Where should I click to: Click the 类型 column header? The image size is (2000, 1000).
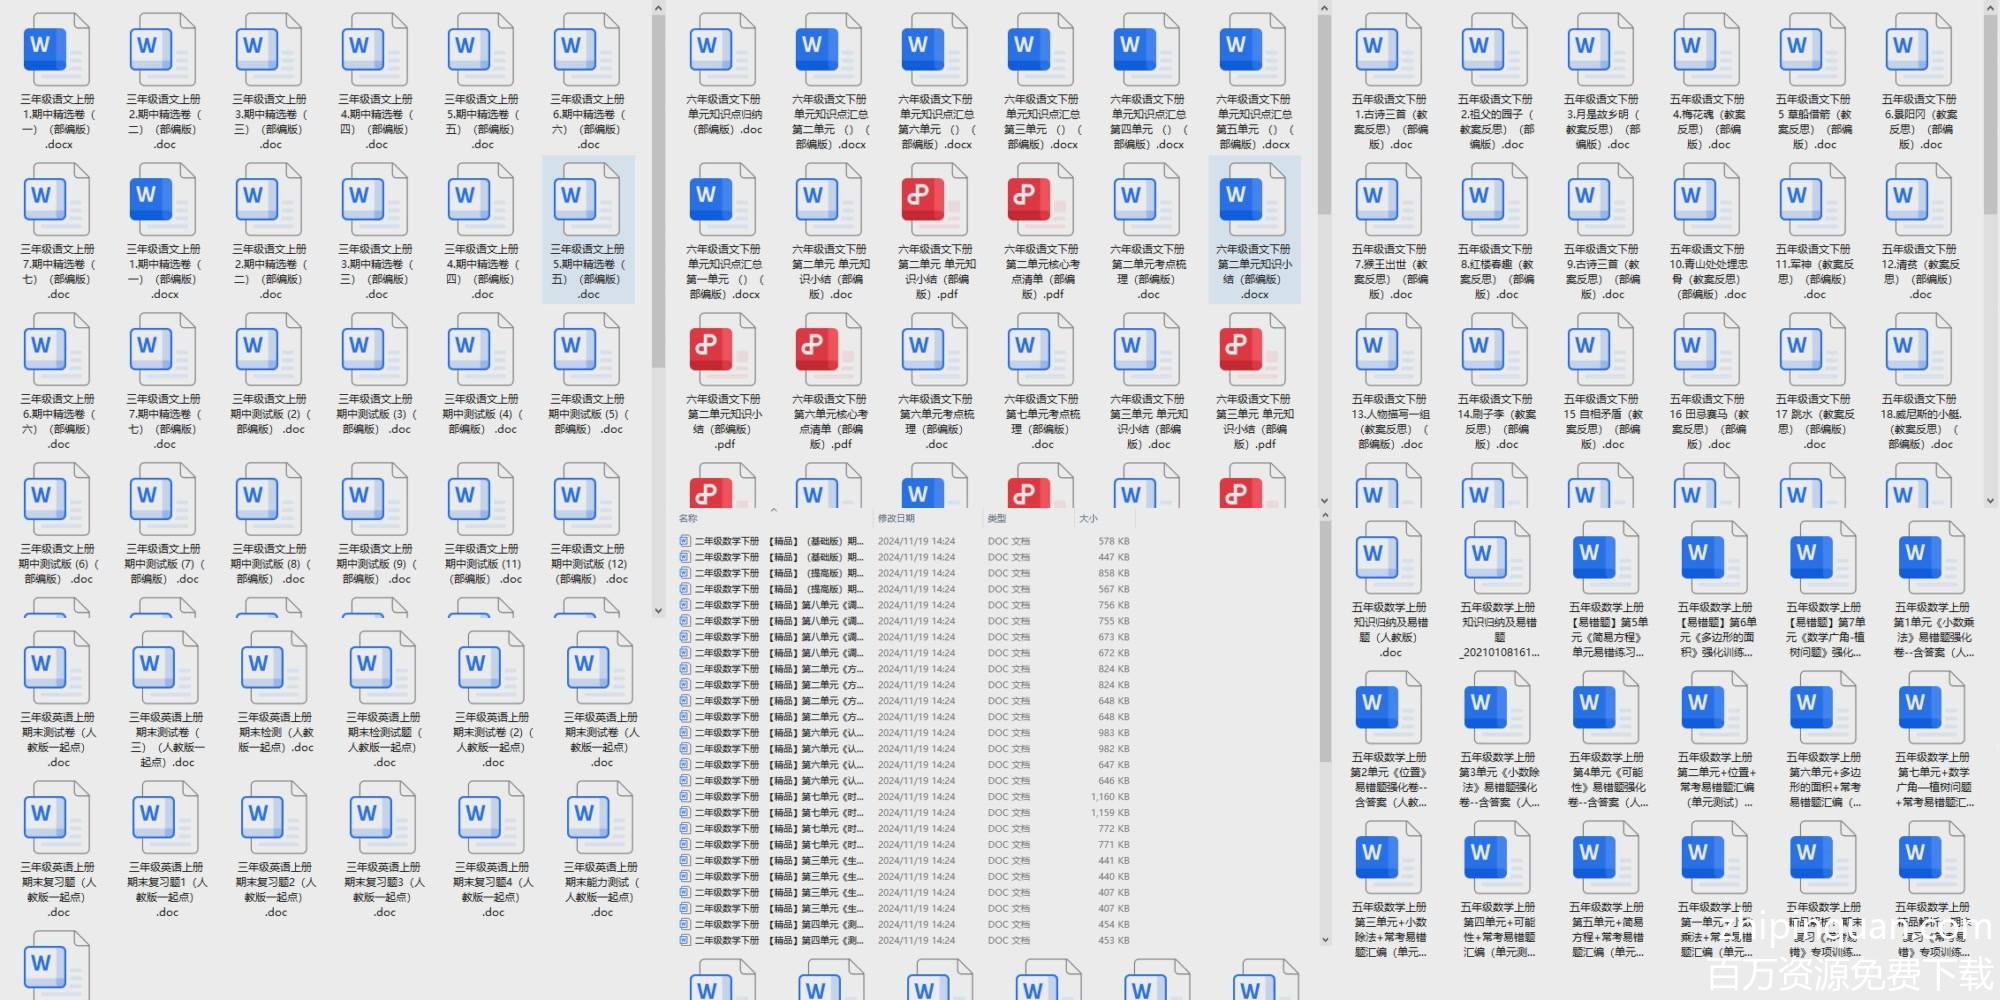[997, 519]
